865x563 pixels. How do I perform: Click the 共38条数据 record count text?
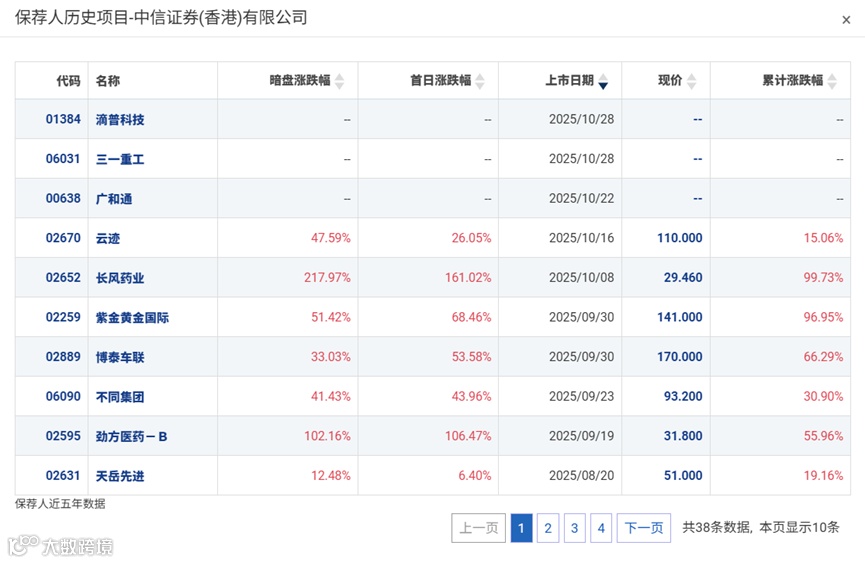(x=717, y=528)
